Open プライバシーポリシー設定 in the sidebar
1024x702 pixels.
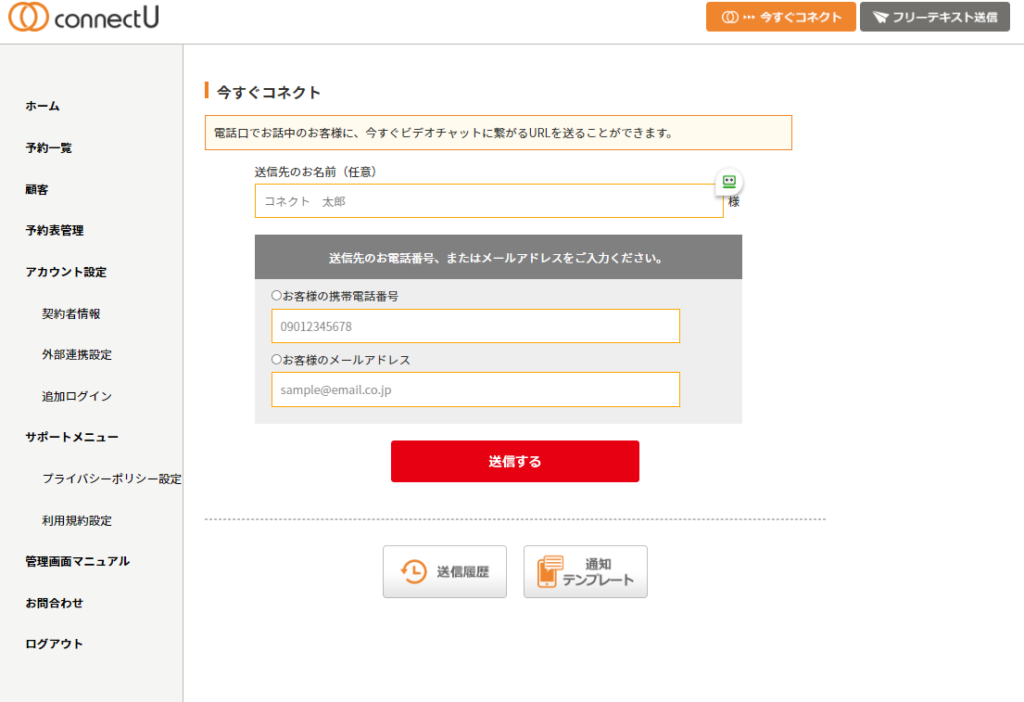111,479
